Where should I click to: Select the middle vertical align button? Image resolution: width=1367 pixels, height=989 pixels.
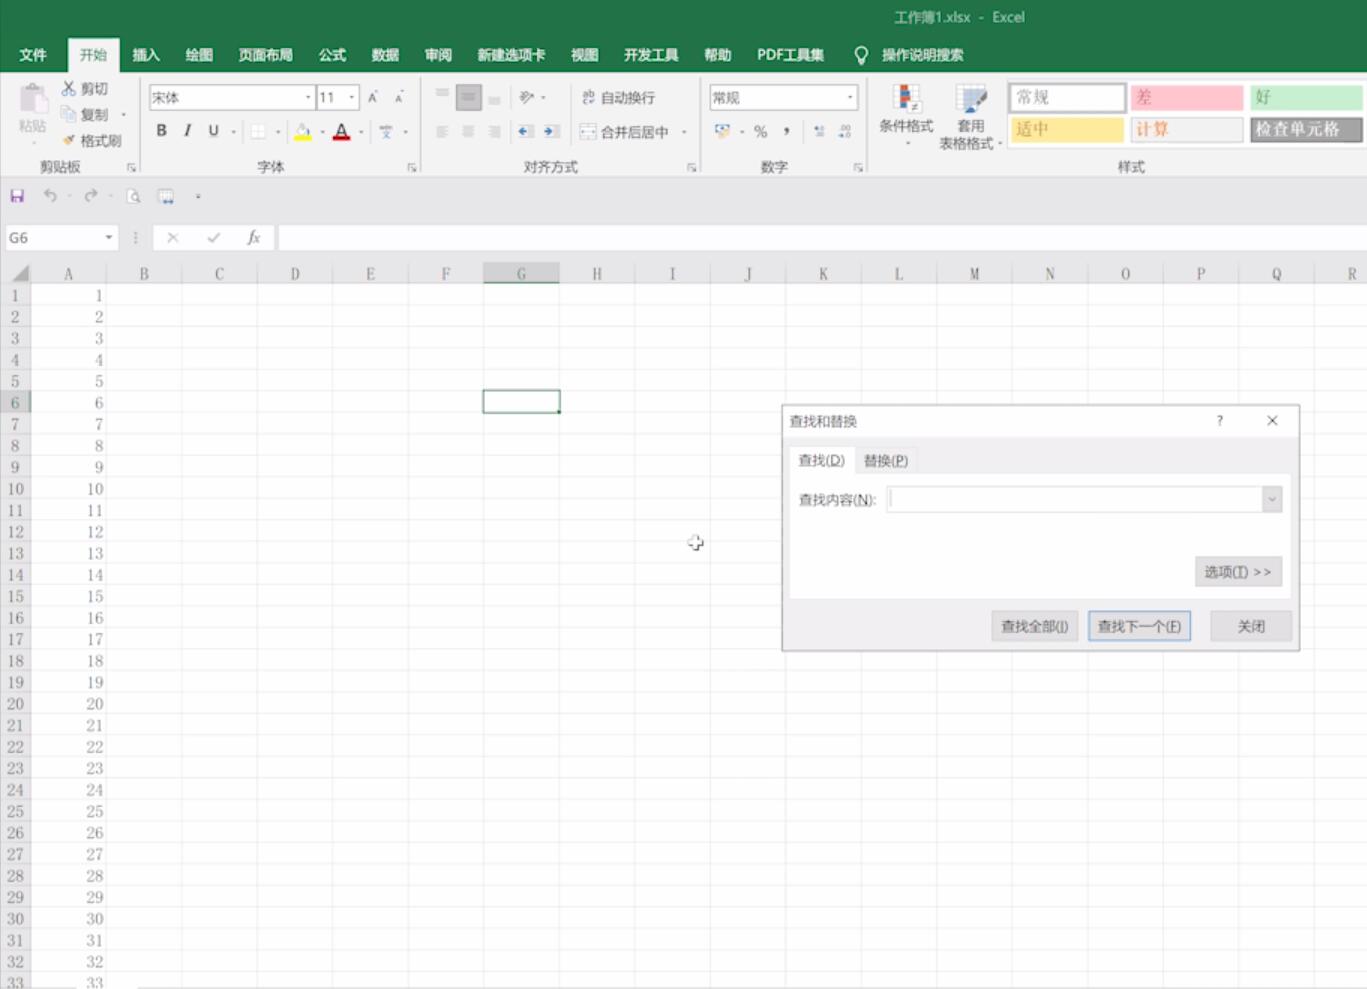(x=468, y=97)
